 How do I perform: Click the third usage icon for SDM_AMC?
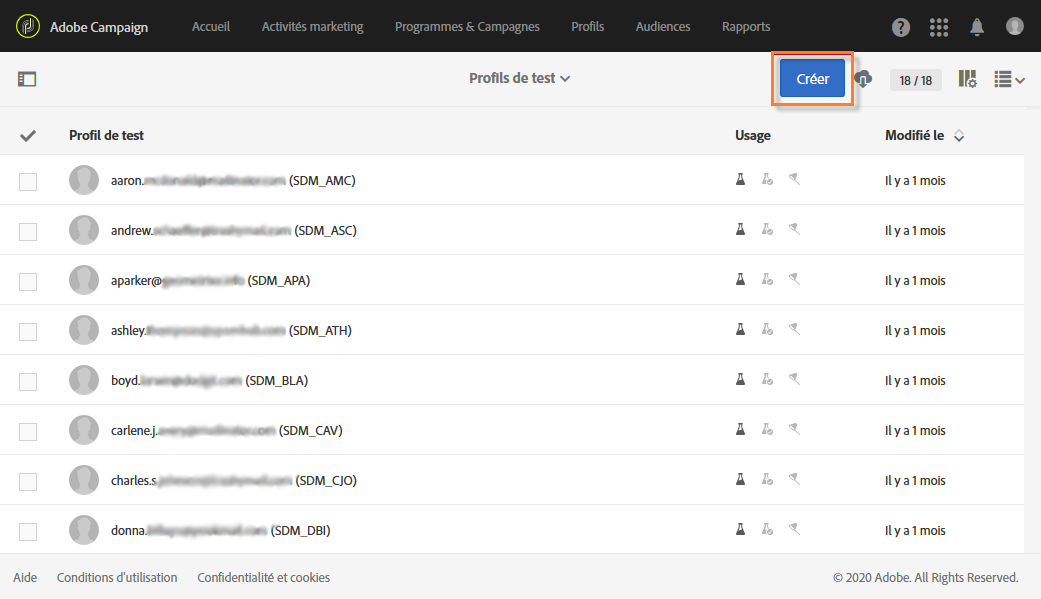tap(794, 179)
